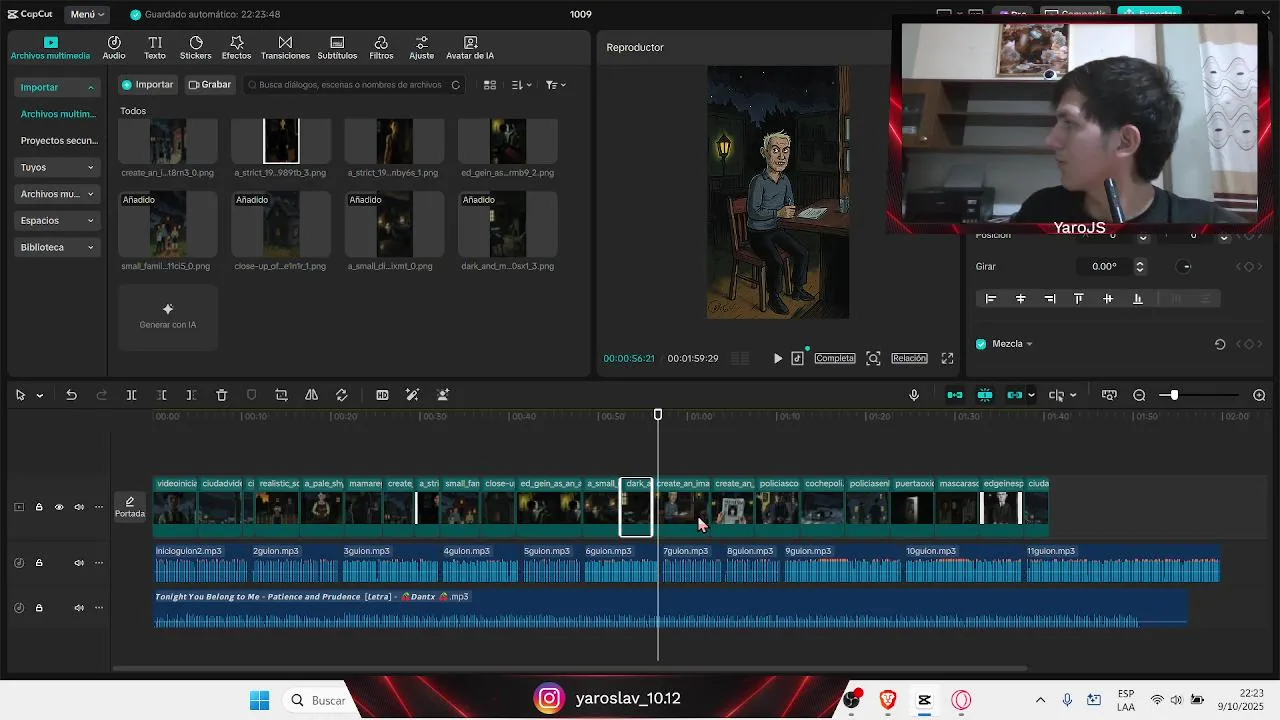Open the Menú dropdown
1280x720 pixels.
tap(88, 15)
